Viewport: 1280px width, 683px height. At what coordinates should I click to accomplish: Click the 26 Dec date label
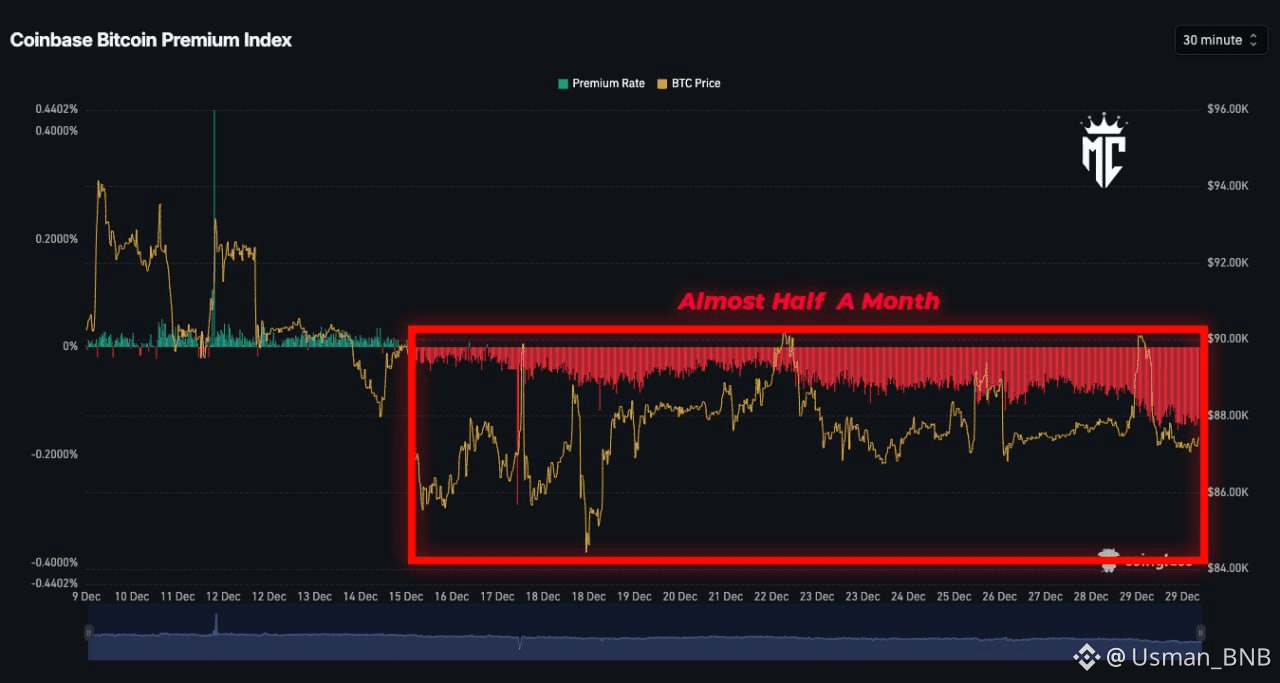999,596
